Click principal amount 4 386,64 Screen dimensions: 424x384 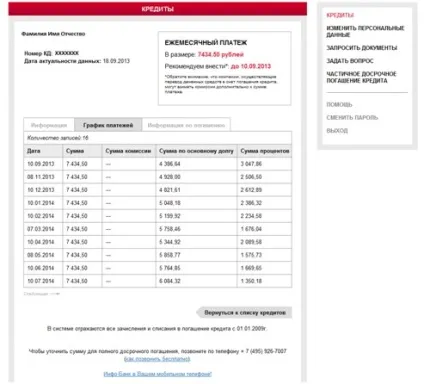[170, 164]
